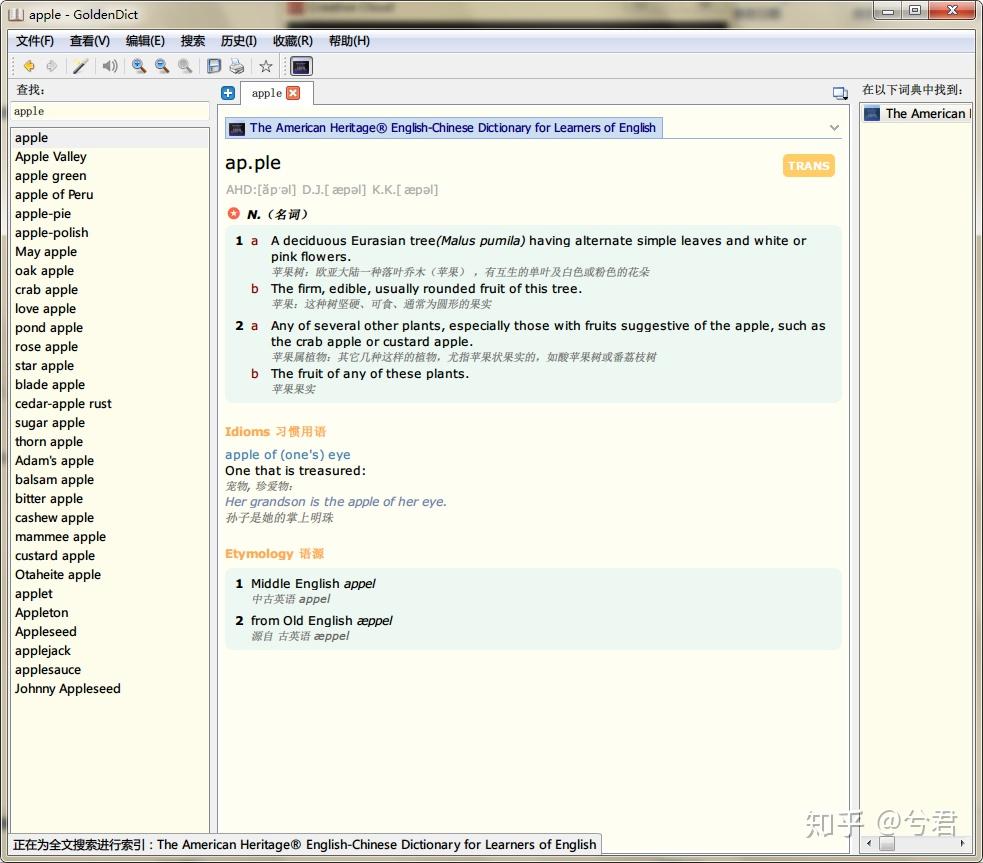Select 'star apple' in the word list
The width and height of the screenshot is (983, 863).
(x=110, y=365)
